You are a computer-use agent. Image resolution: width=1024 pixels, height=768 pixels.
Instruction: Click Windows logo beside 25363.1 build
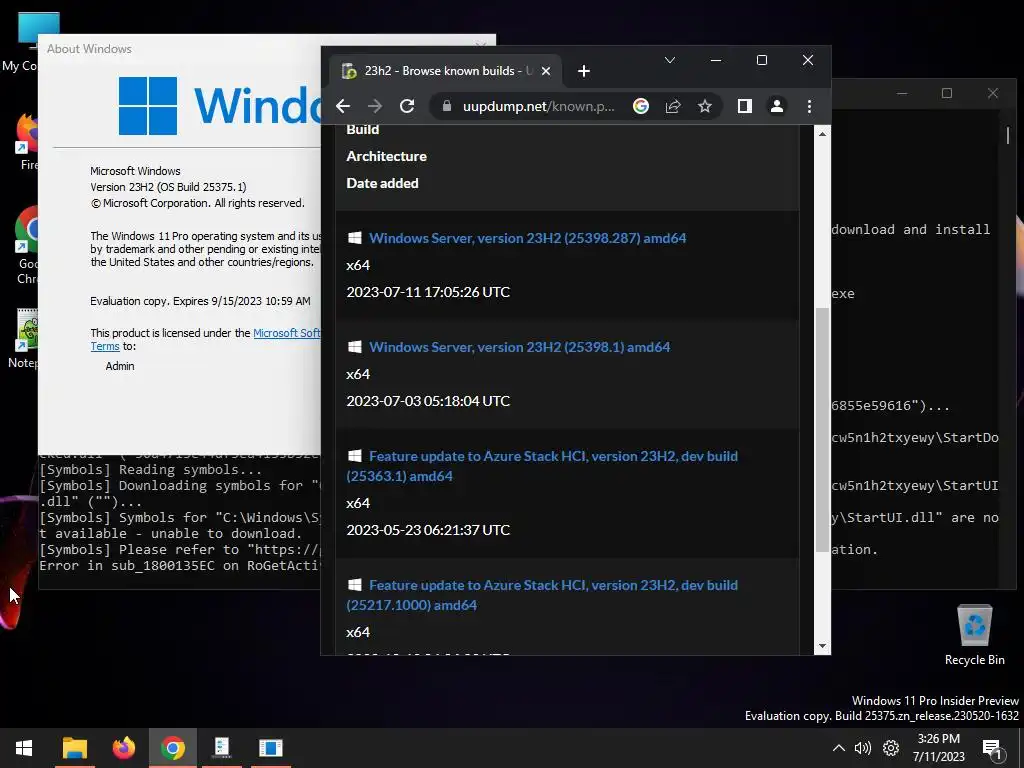coord(355,456)
